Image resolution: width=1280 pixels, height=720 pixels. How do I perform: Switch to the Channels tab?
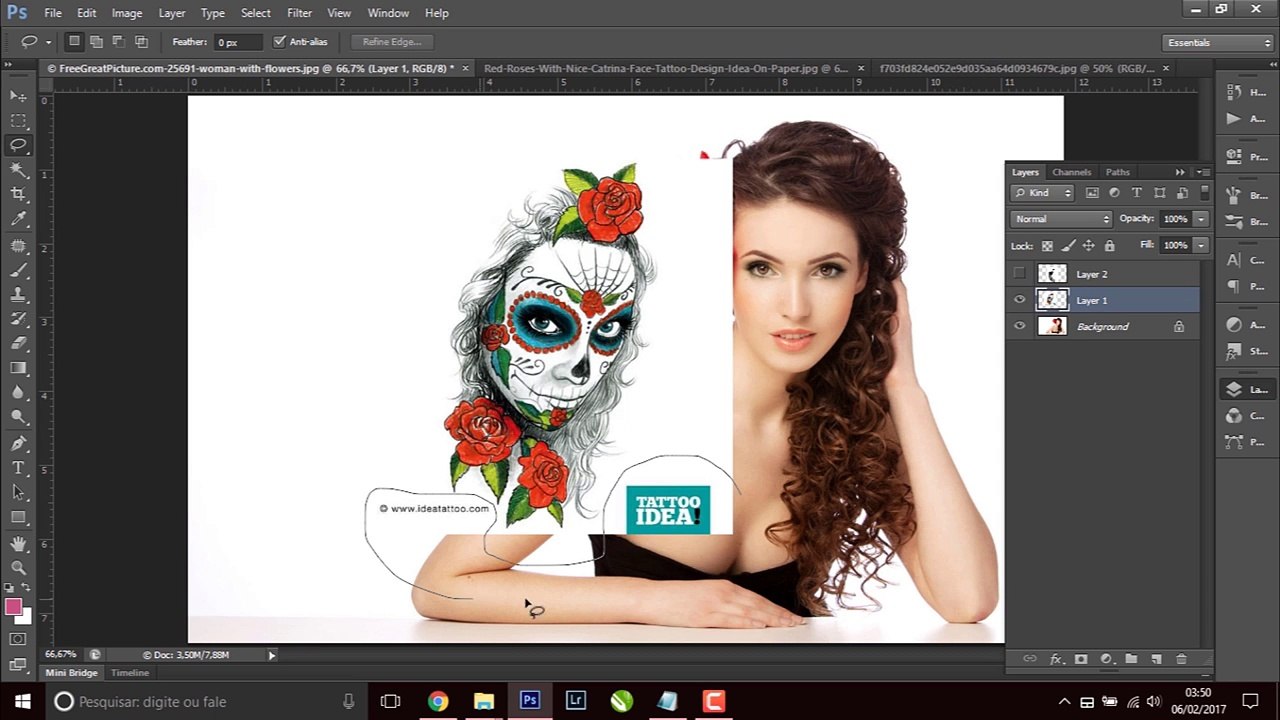[1071, 172]
